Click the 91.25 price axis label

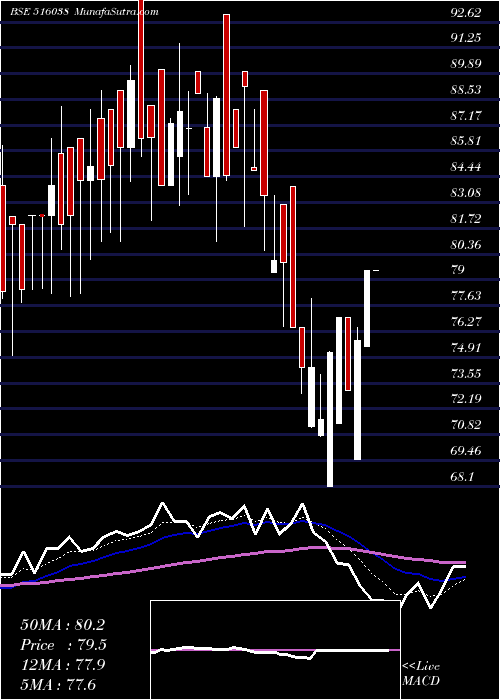(466, 38)
